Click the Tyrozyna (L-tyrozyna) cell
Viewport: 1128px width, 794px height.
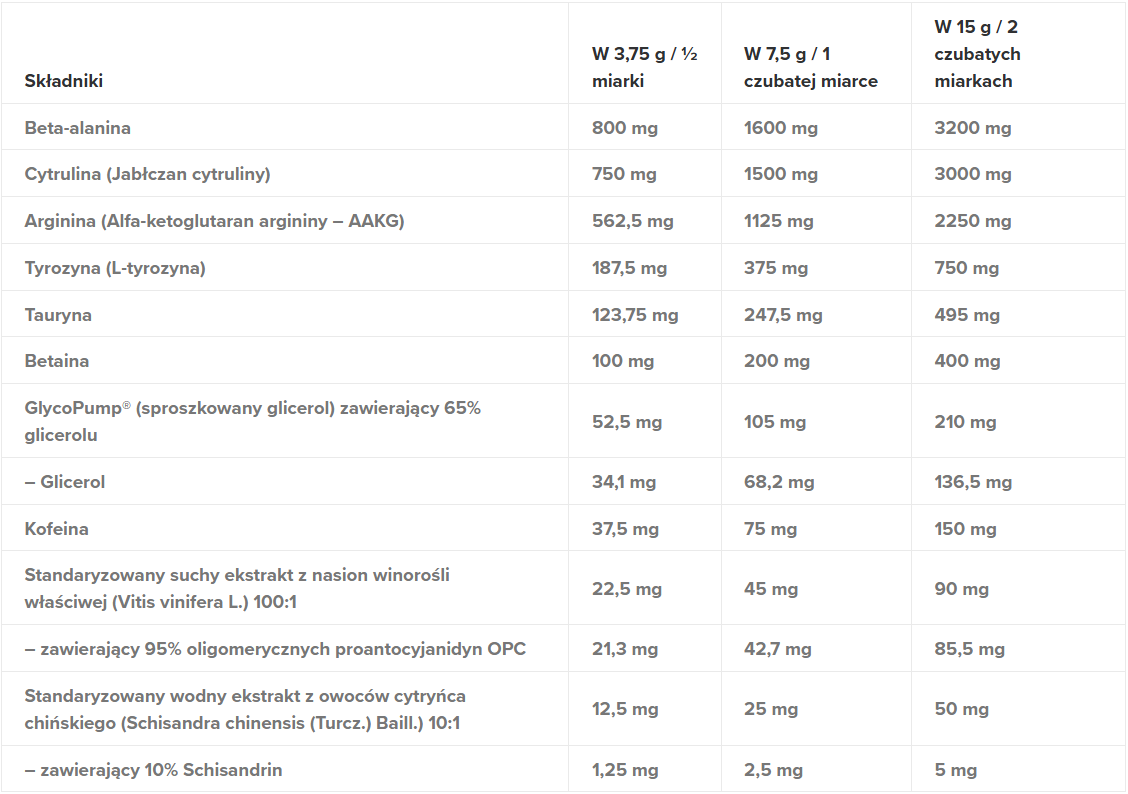(x=115, y=268)
